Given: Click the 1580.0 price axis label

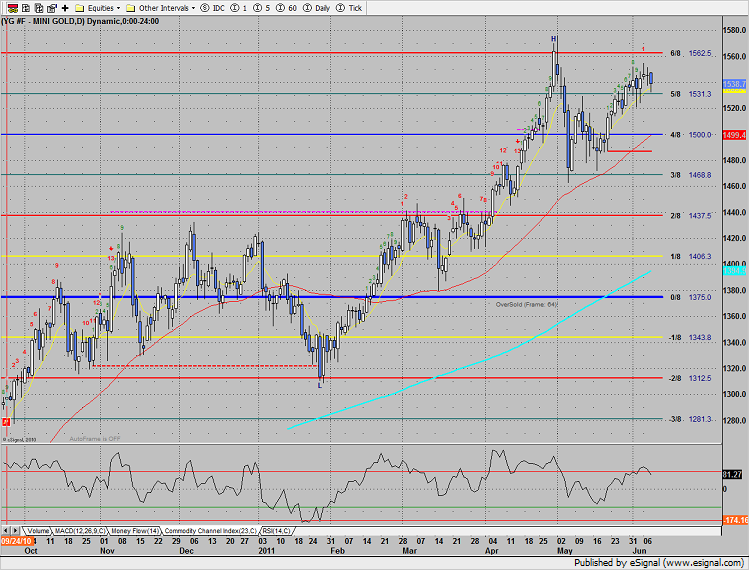Looking at the screenshot, I should (x=734, y=30).
